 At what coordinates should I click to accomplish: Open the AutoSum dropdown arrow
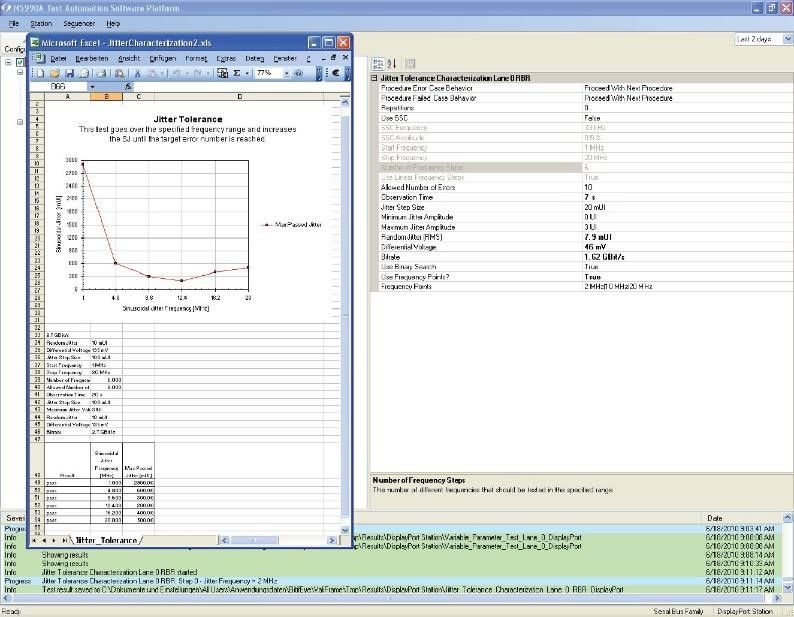(247, 73)
